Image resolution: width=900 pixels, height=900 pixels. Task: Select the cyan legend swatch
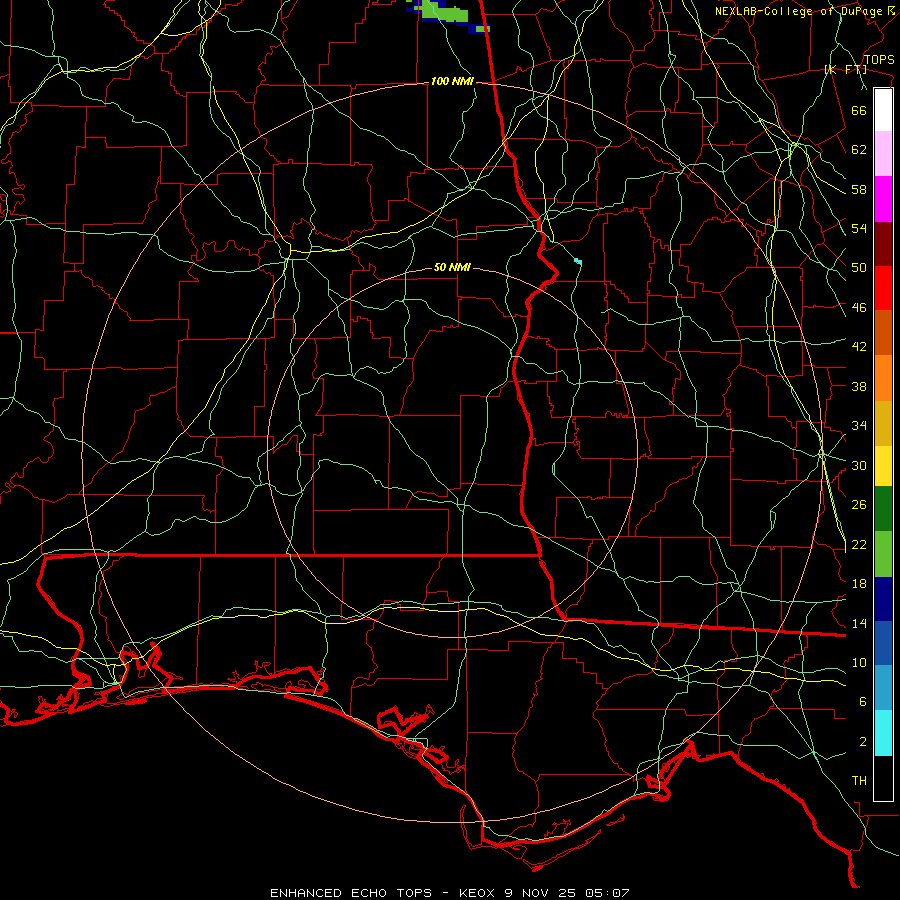tap(883, 733)
